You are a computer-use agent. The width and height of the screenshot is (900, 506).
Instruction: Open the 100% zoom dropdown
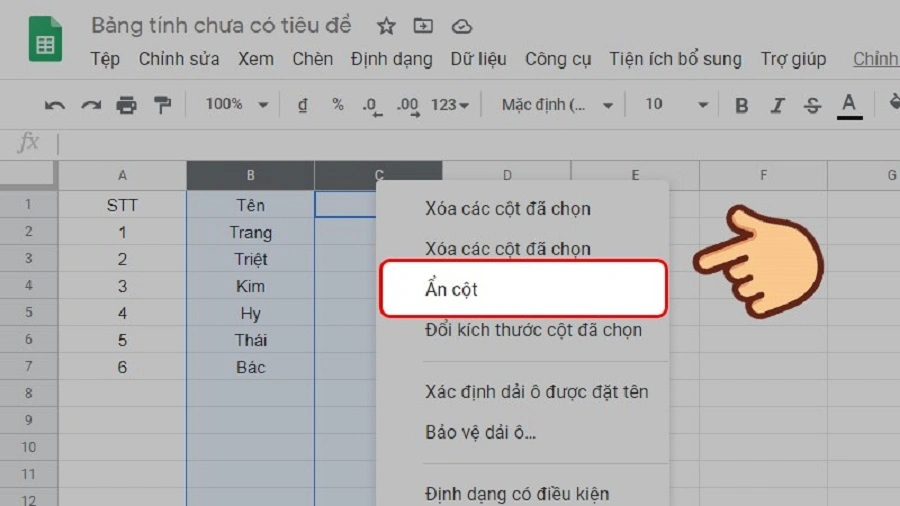[x=236, y=104]
